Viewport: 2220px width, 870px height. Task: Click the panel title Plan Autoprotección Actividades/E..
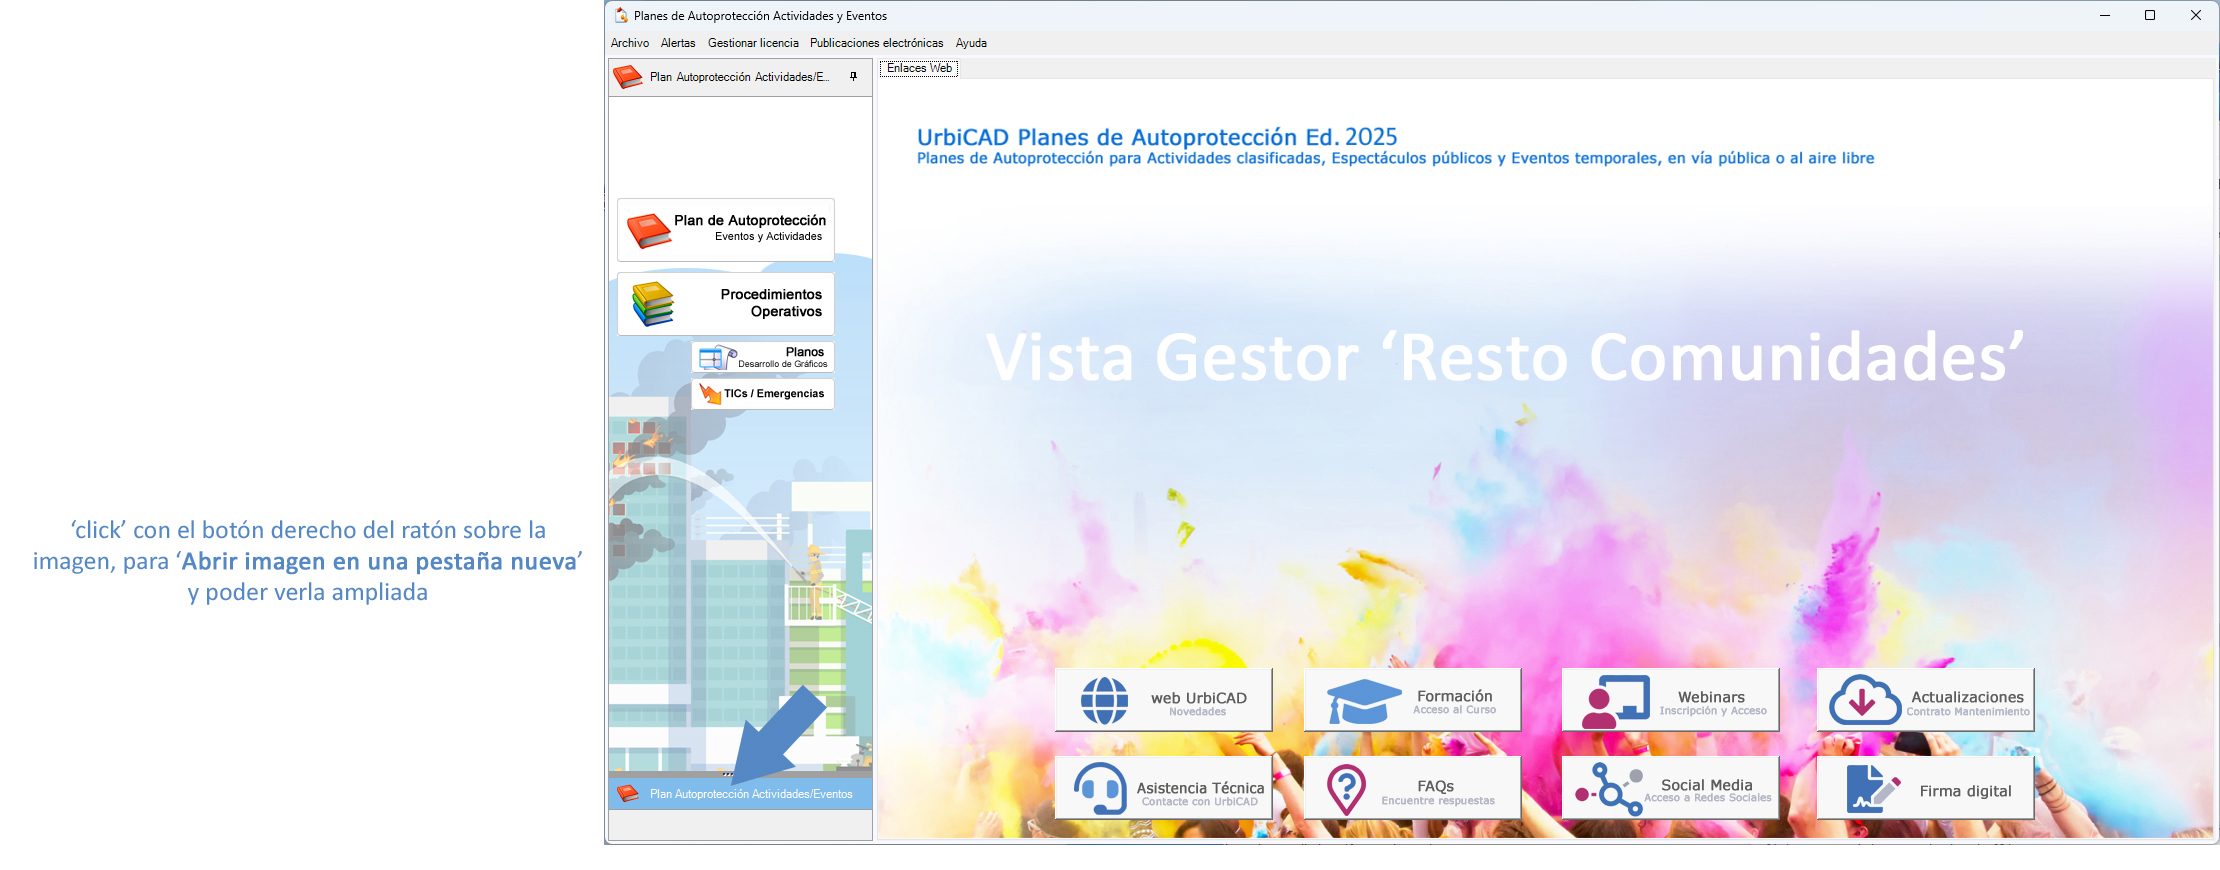[739, 77]
